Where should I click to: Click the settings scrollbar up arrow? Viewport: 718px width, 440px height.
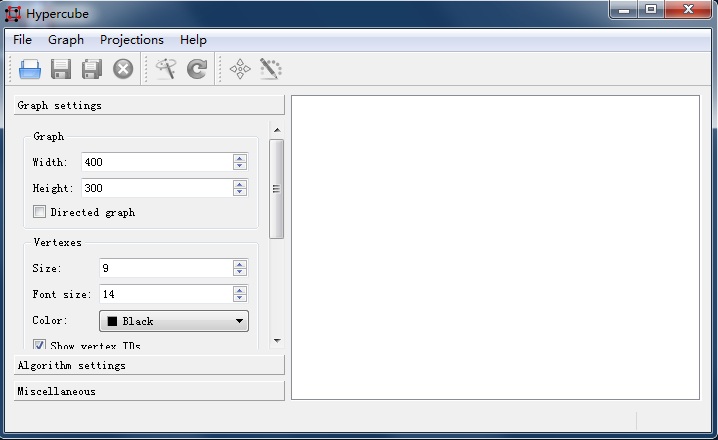click(277, 130)
